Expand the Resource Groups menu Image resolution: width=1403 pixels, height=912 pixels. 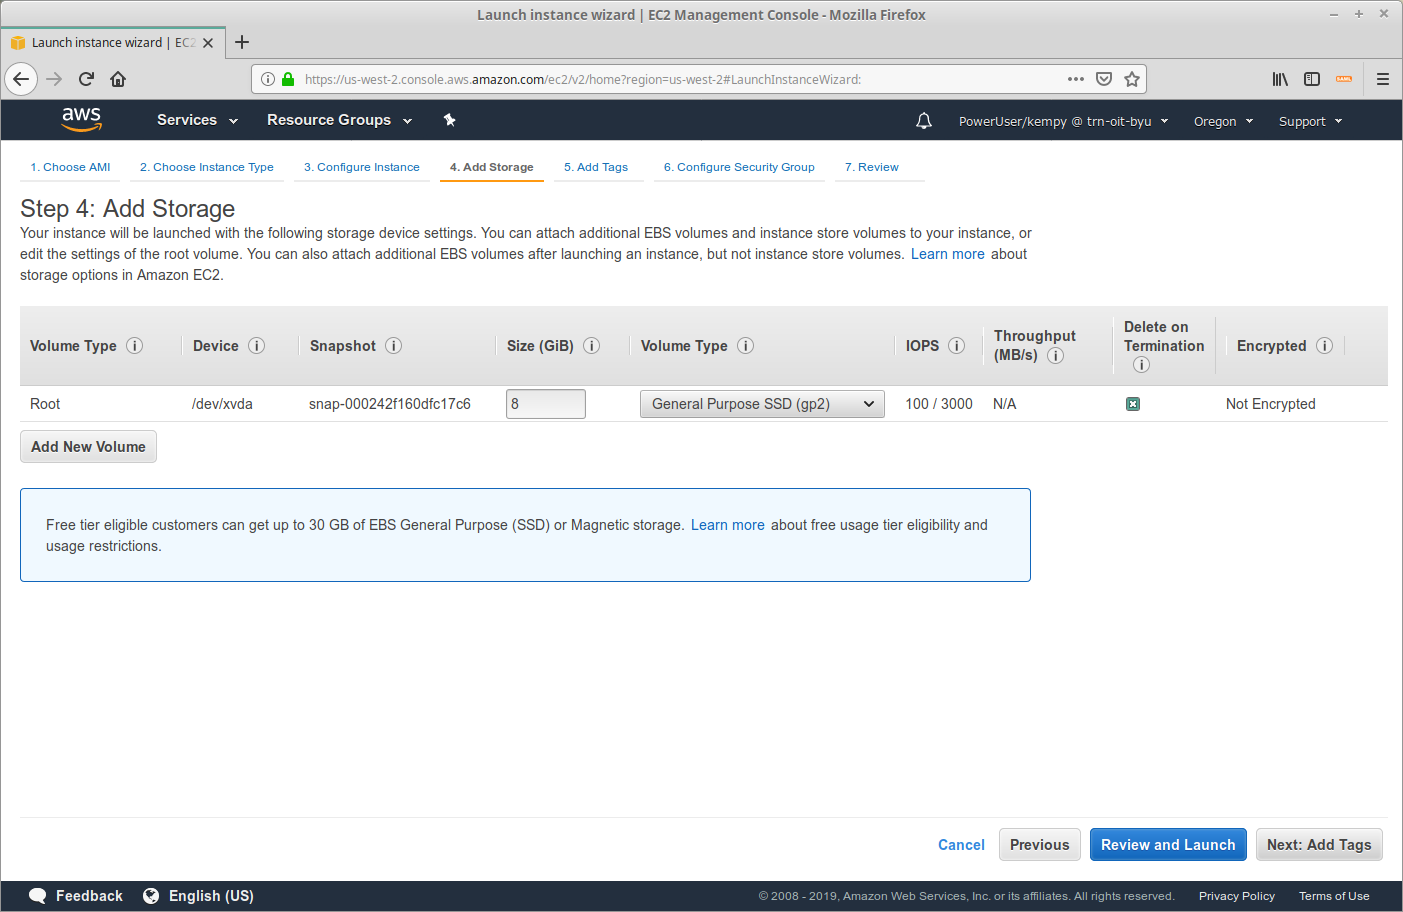click(x=339, y=120)
